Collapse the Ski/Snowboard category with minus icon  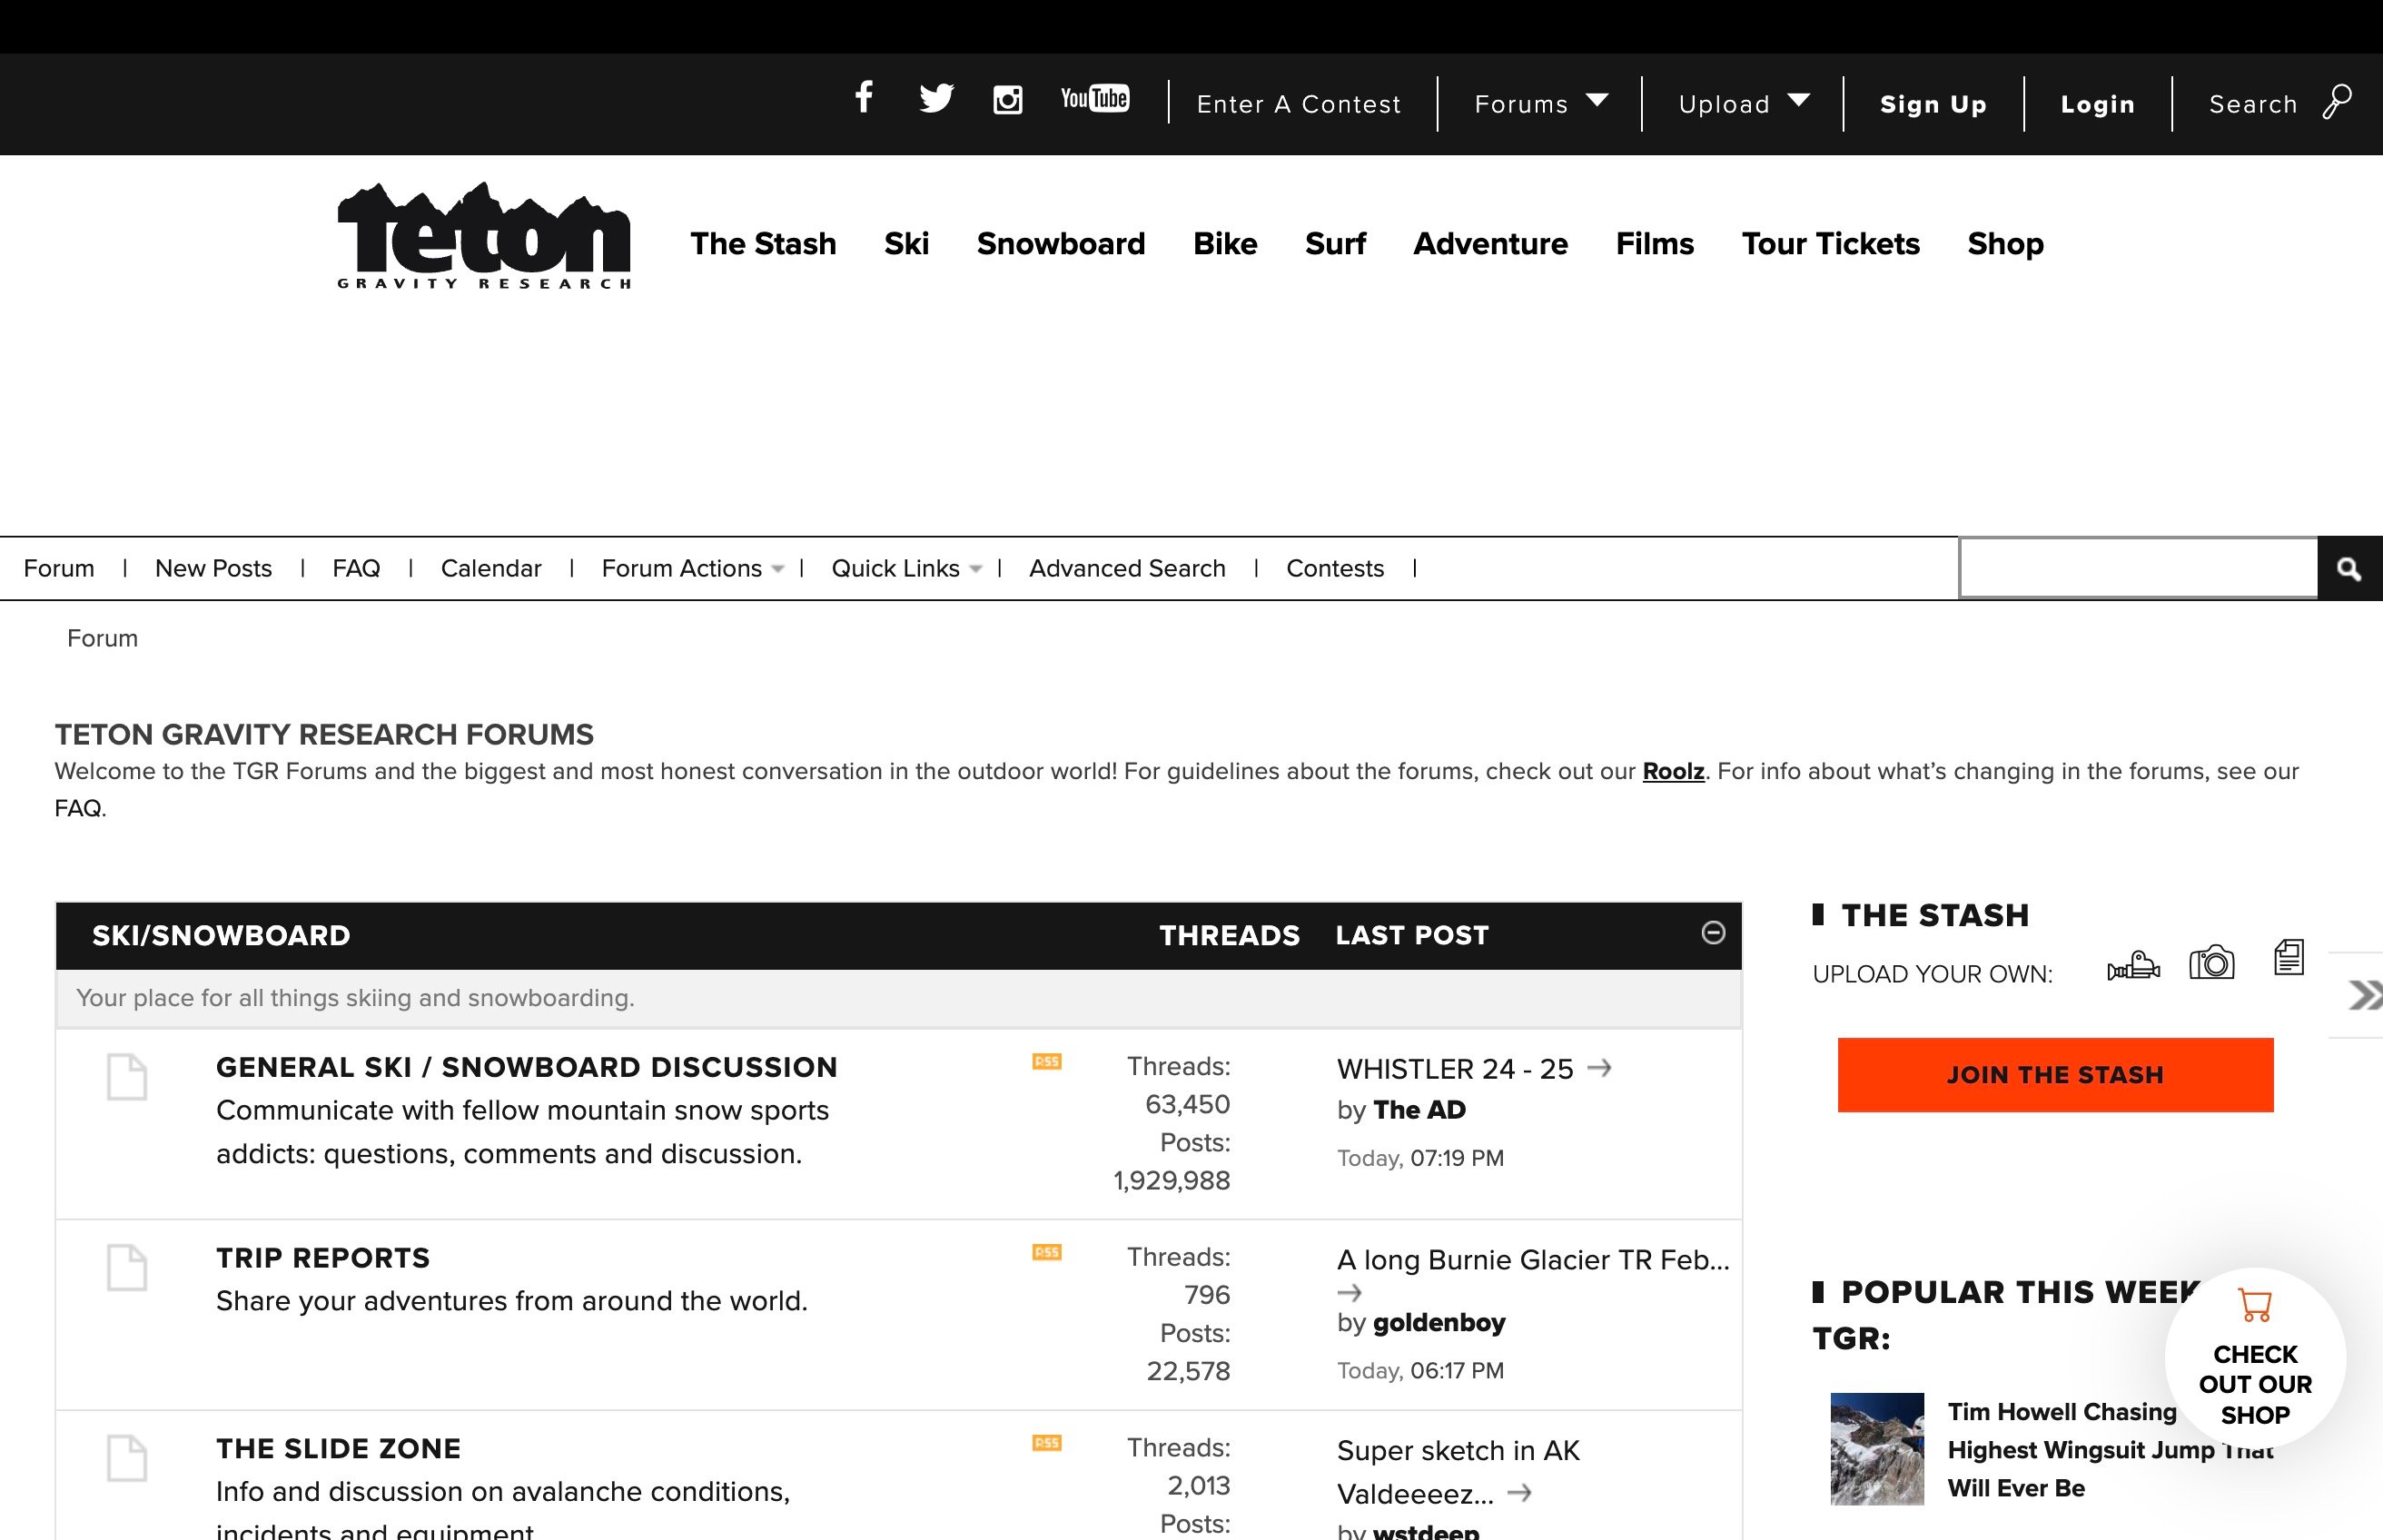point(1713,933)
